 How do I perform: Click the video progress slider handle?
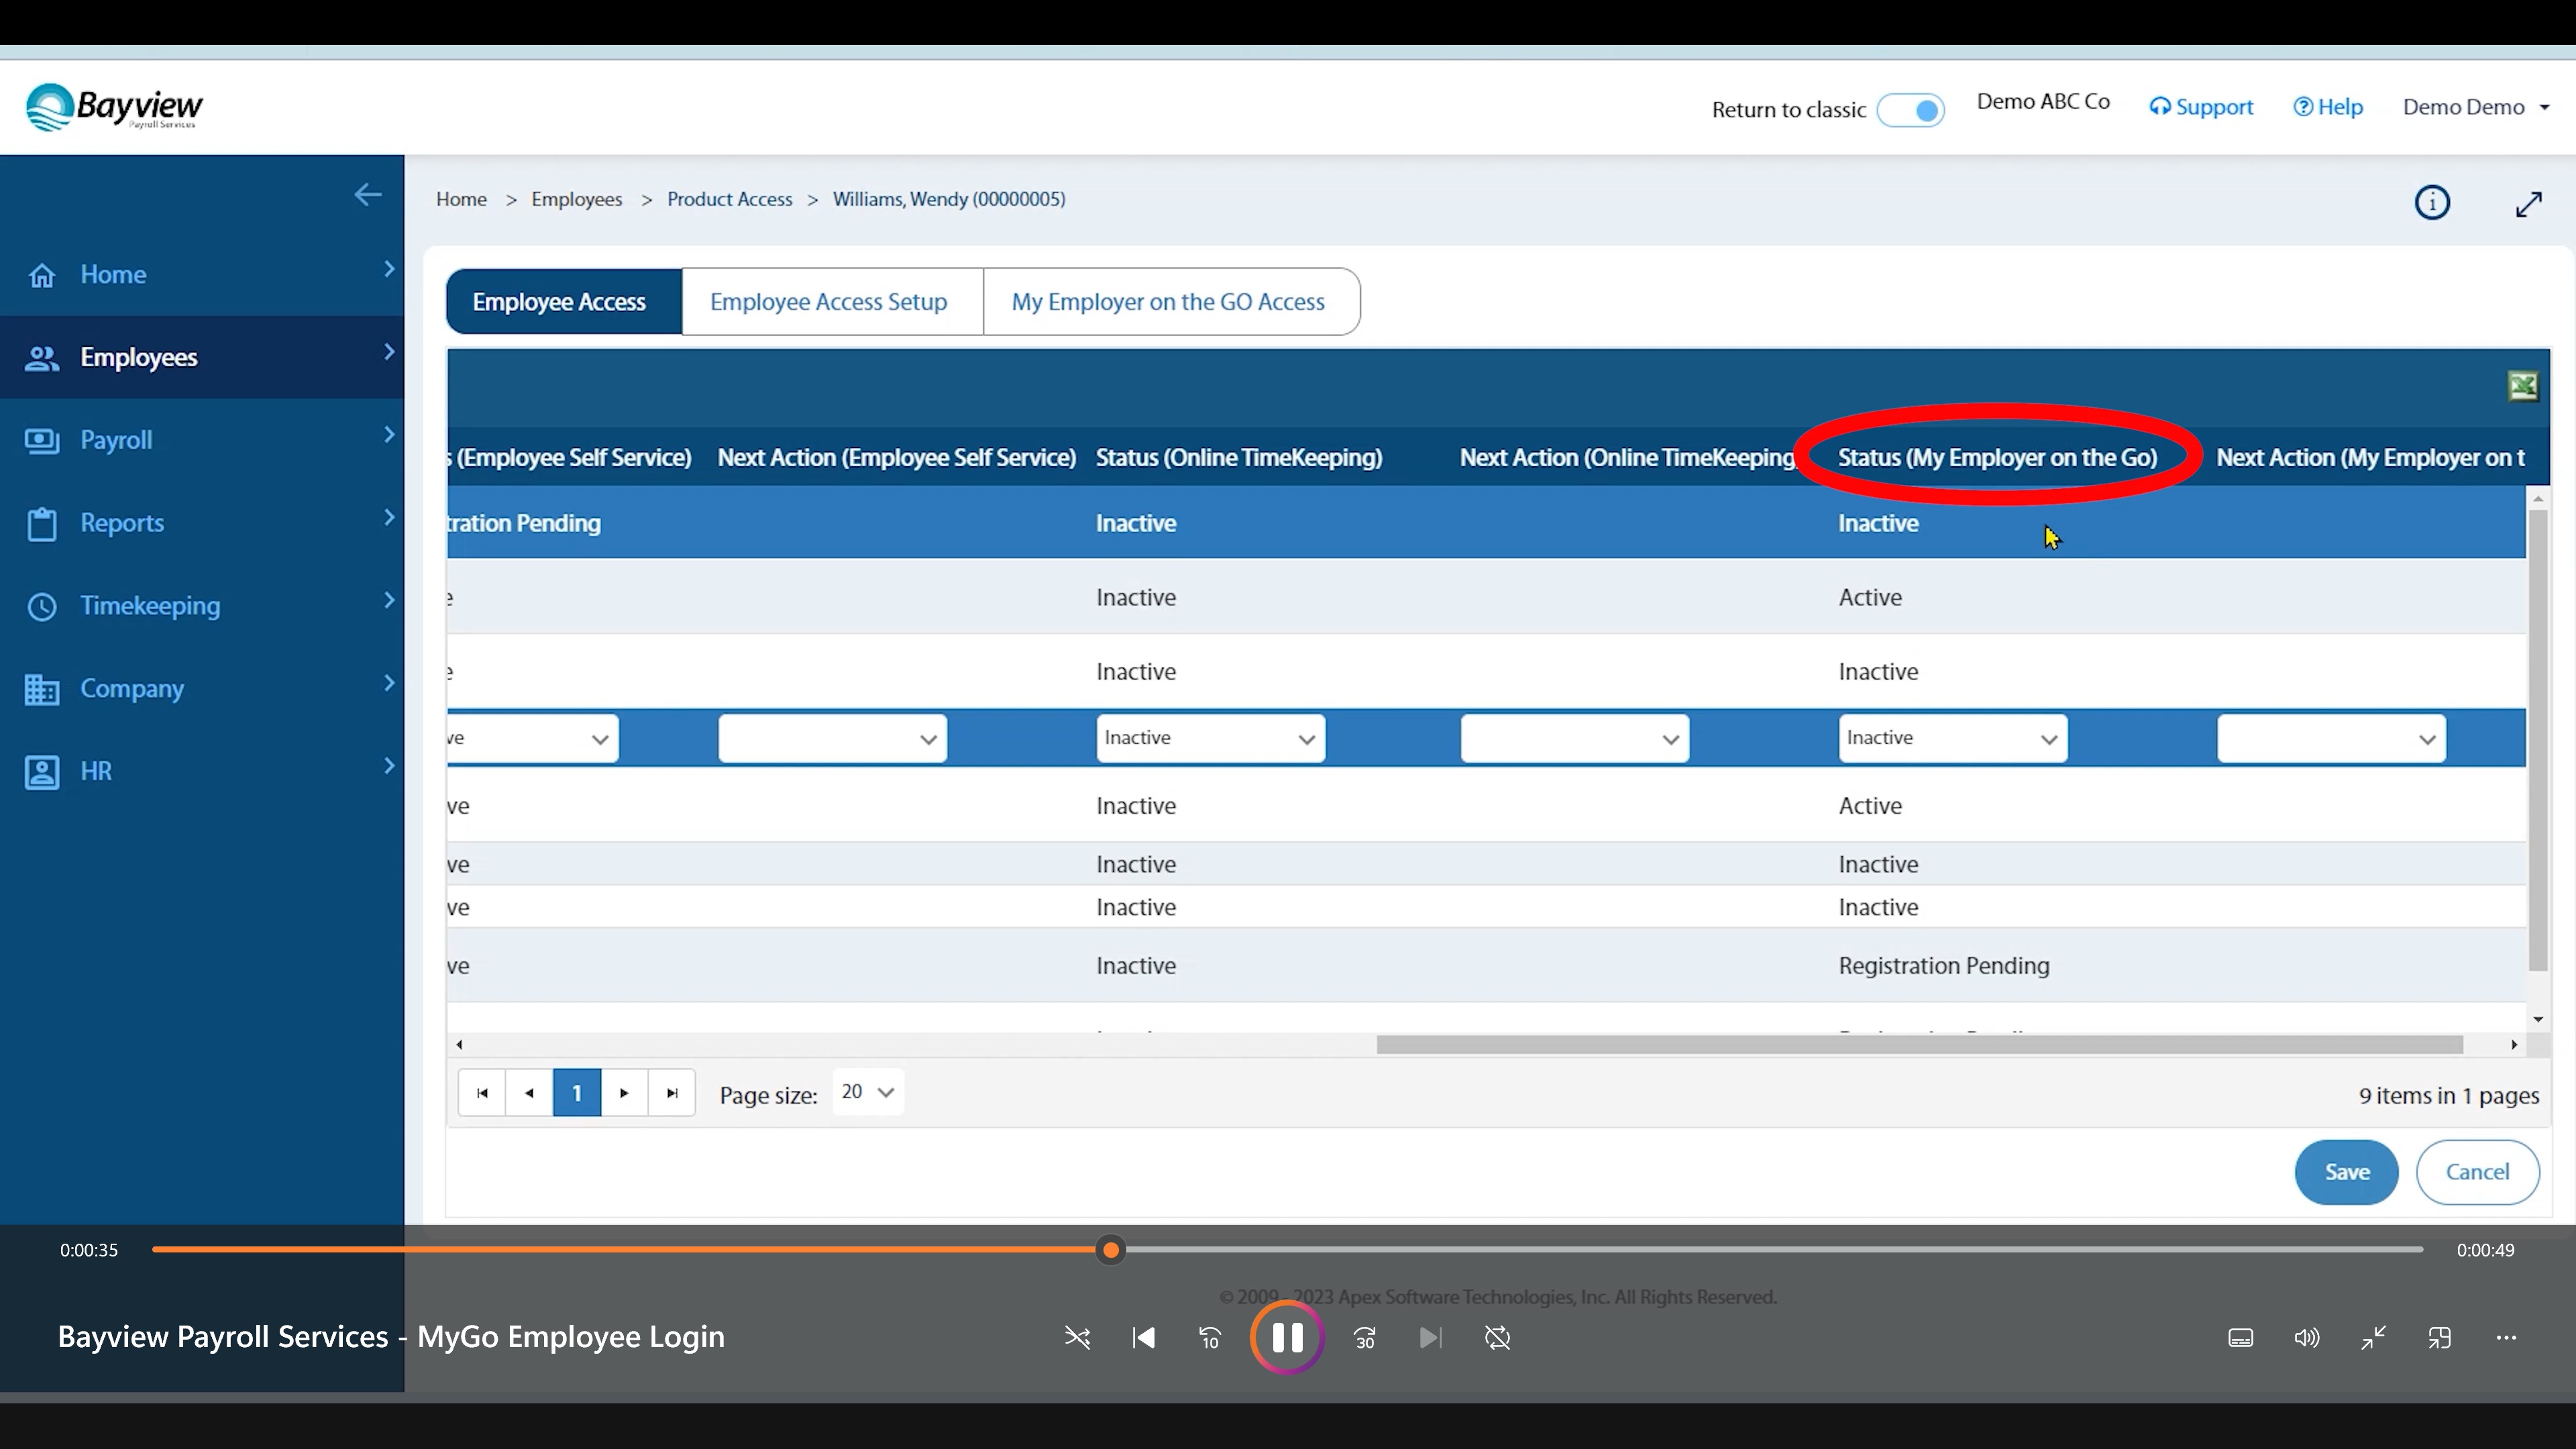(1110, 1250)
